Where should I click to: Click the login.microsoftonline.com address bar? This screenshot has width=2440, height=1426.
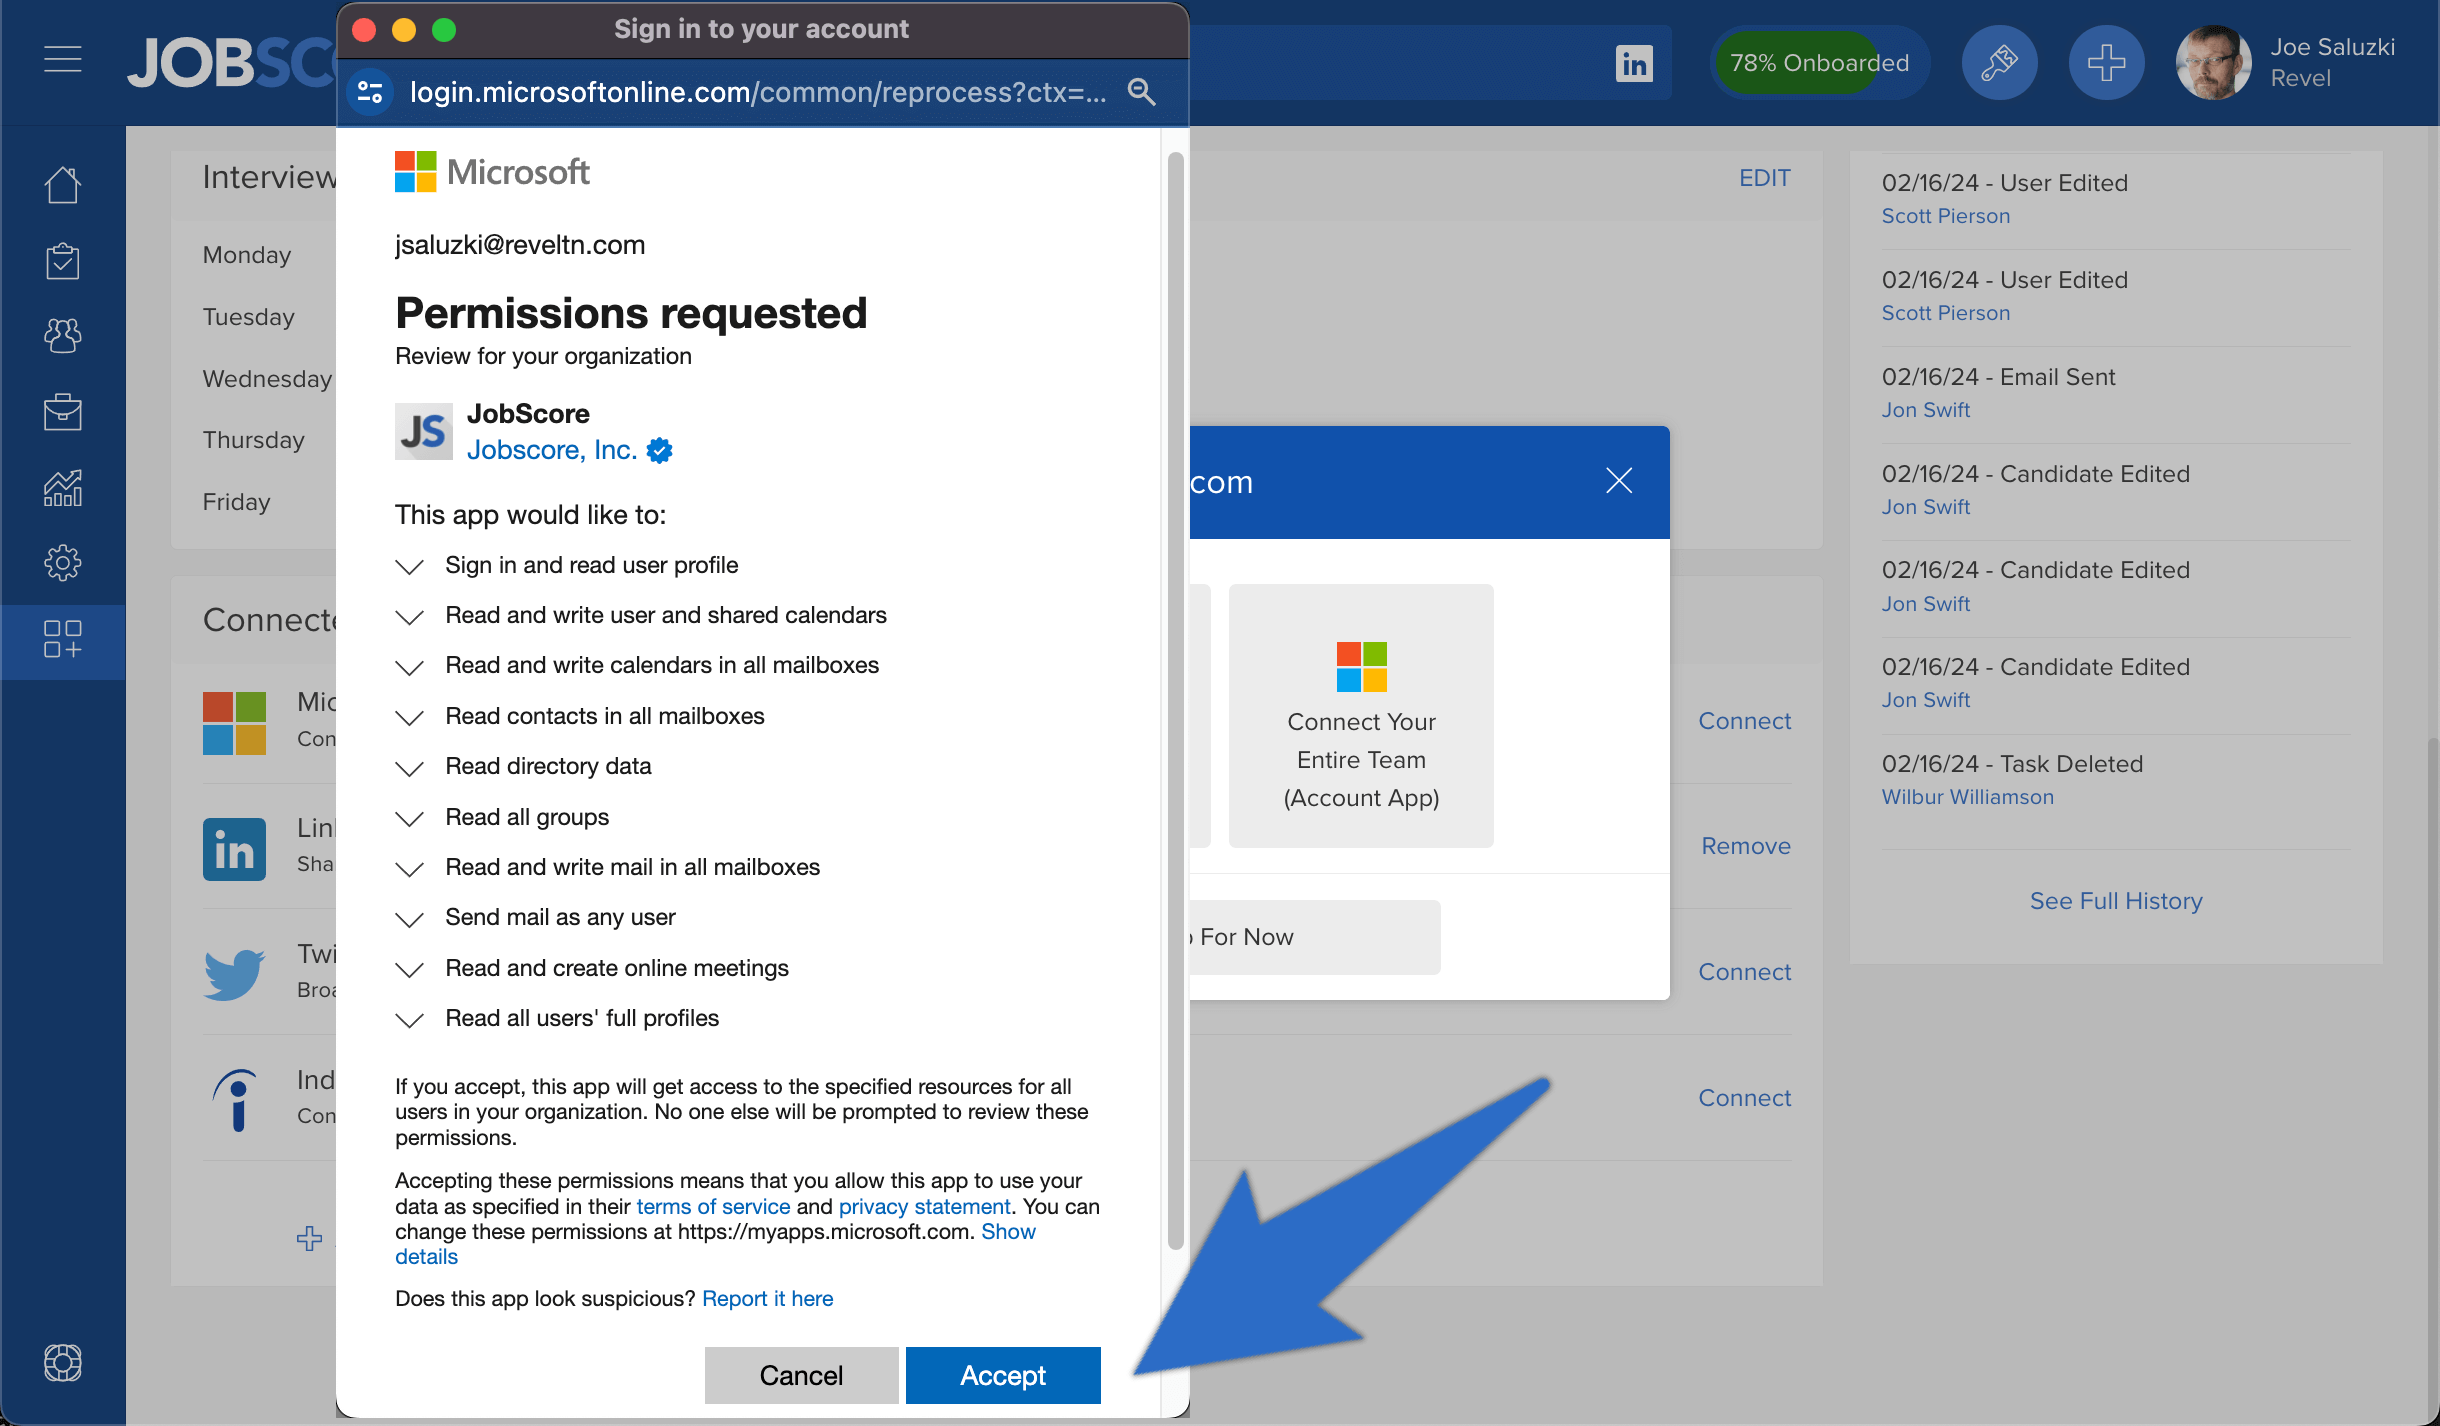coord(758,92)
